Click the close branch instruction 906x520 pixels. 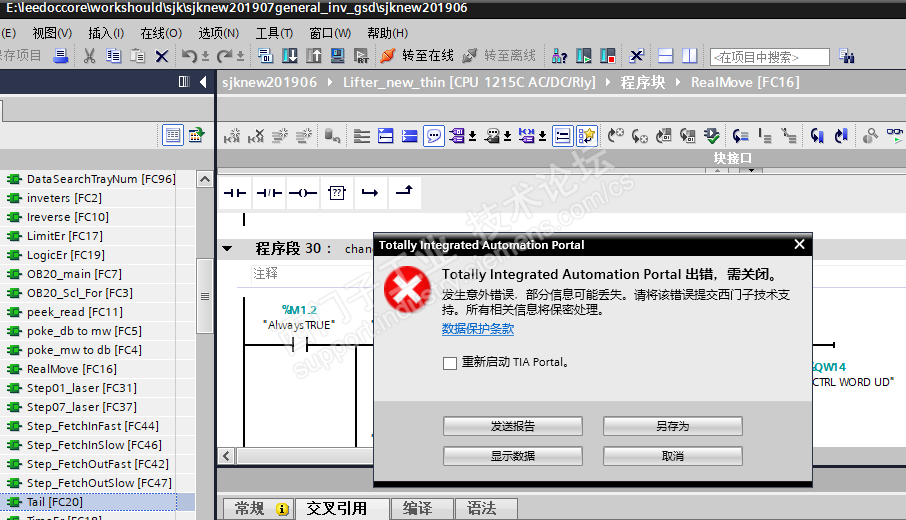(x=404, y=191)
